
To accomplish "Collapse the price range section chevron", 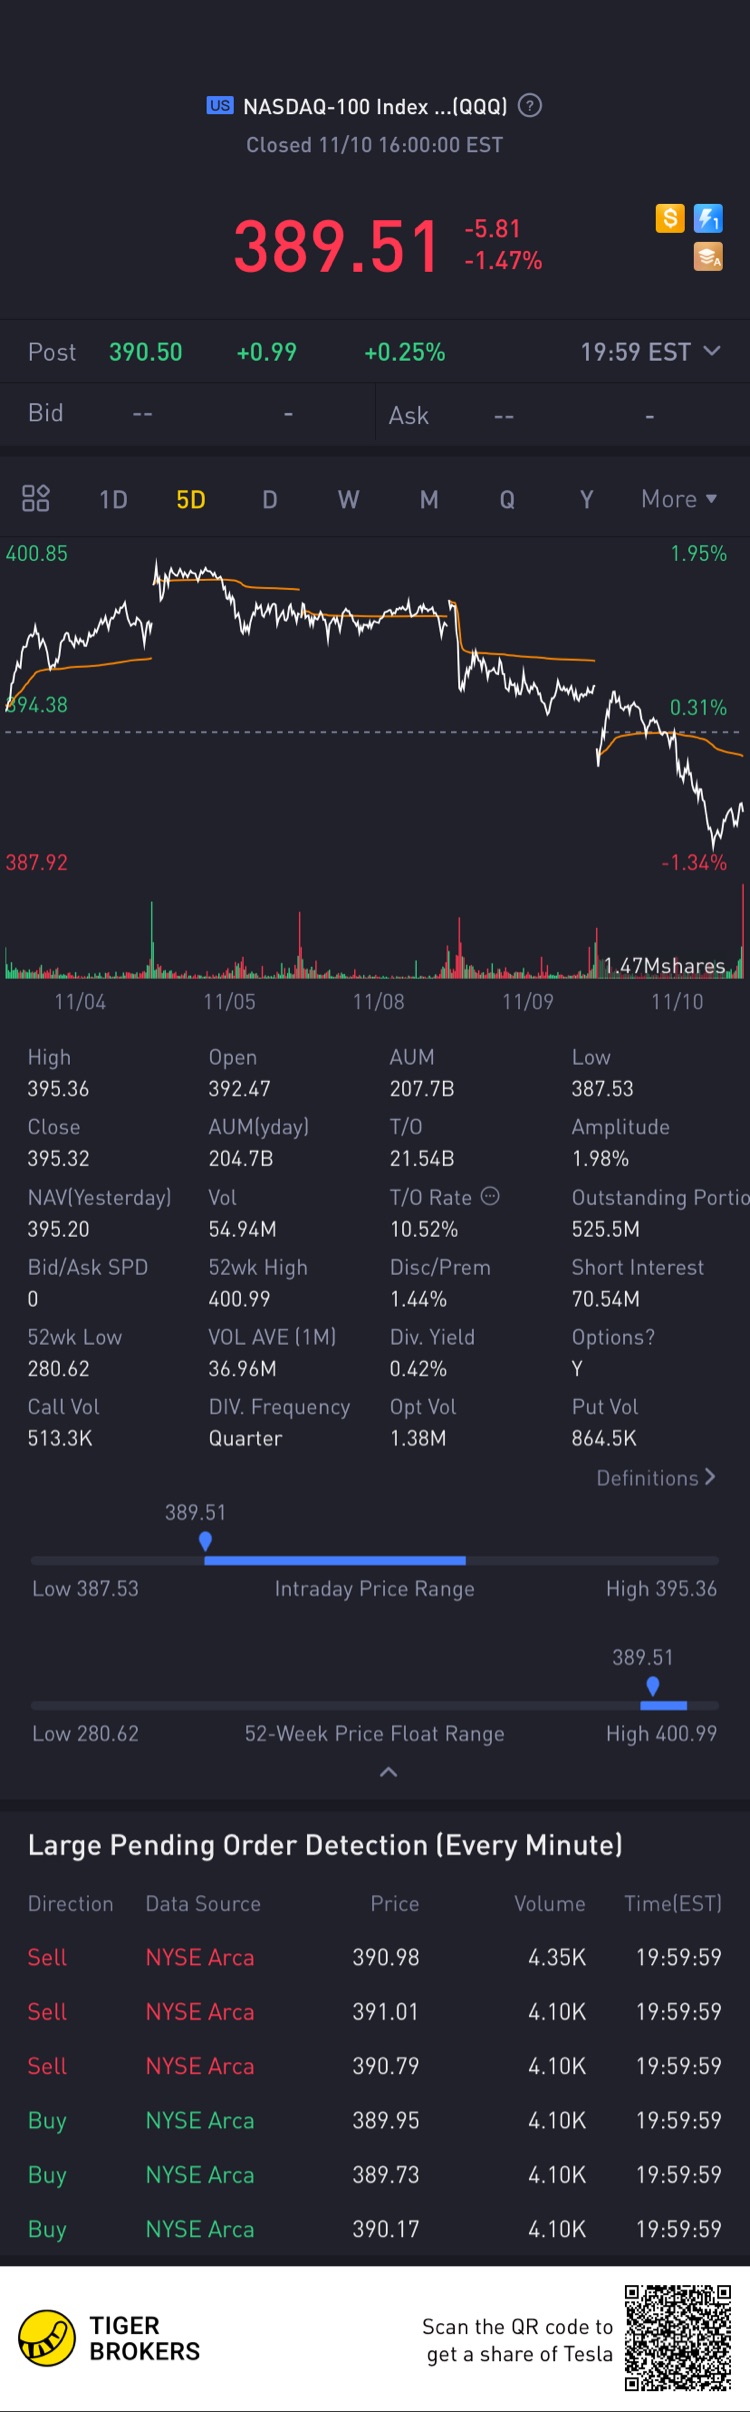I will pyautogui.click(x=389, y=1772).
